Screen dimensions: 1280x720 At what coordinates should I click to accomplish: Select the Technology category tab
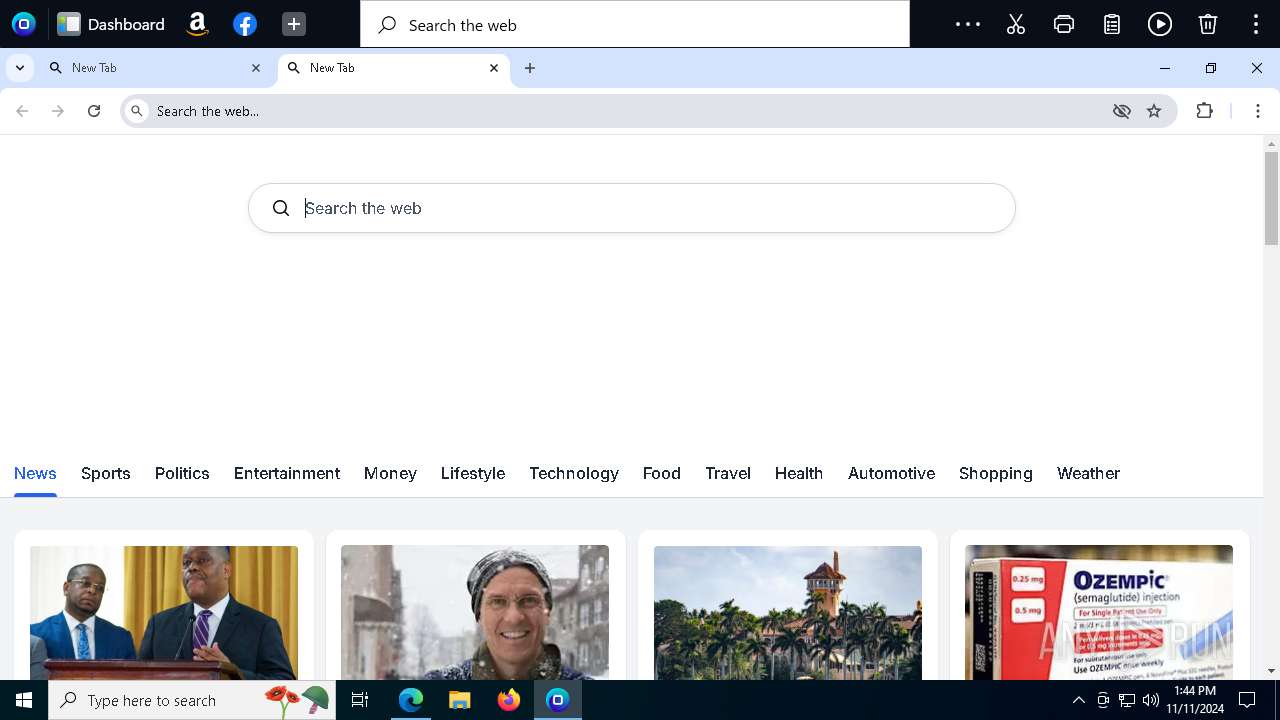point(574,473)
